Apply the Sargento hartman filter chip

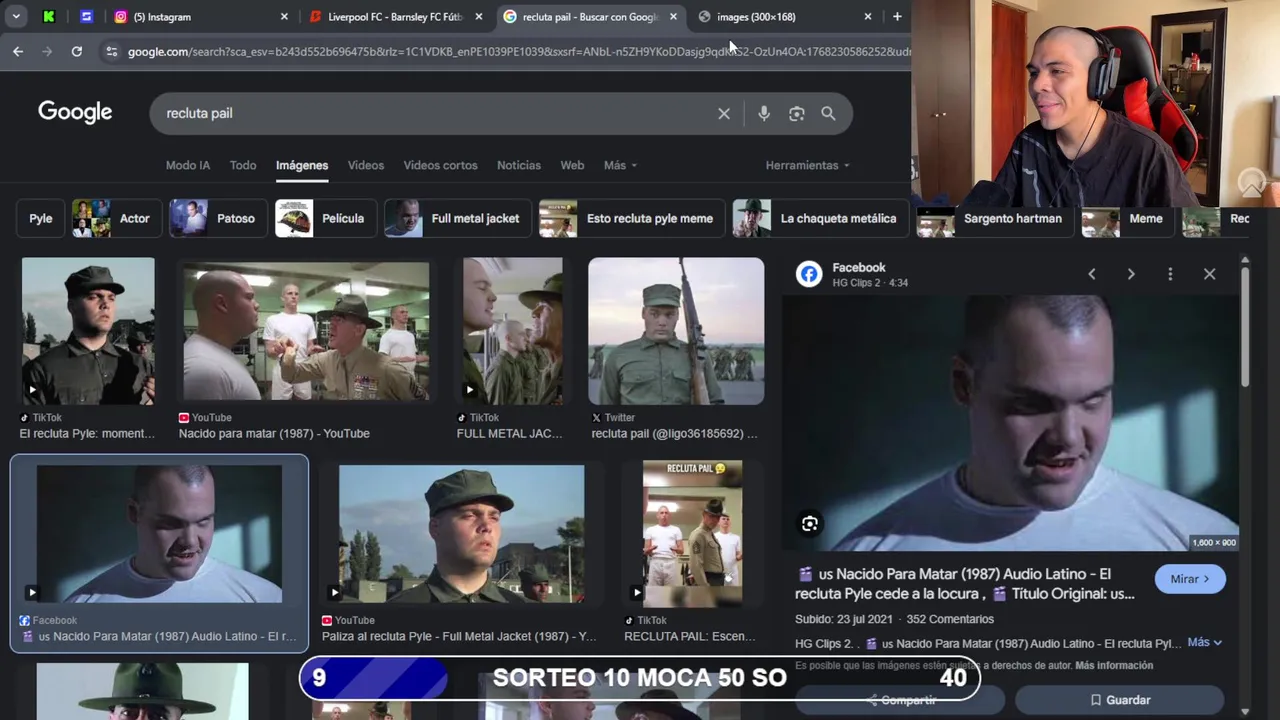click(995, 218)
